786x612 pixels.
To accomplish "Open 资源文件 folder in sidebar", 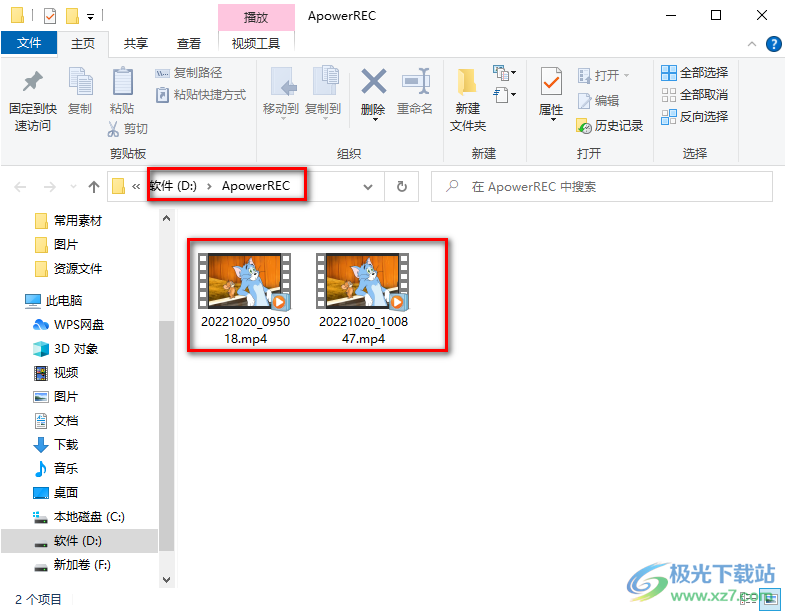I will tap(68, 269).
